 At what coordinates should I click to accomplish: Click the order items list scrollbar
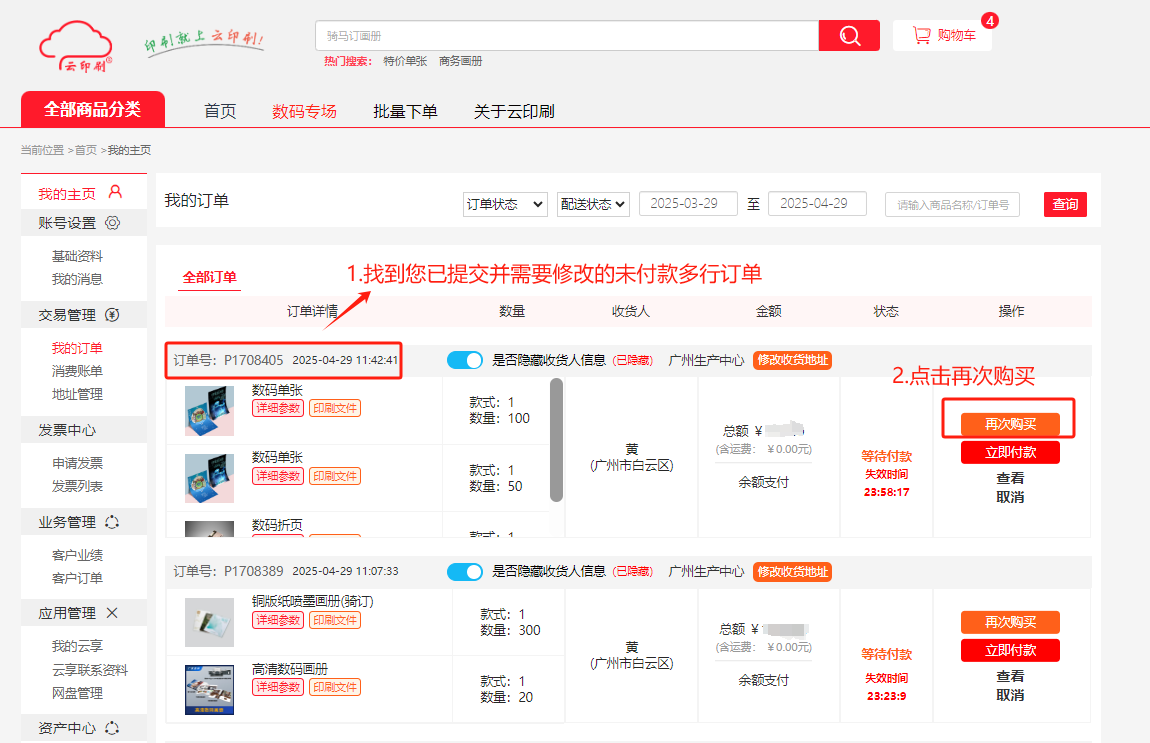(x=556, y=438)
